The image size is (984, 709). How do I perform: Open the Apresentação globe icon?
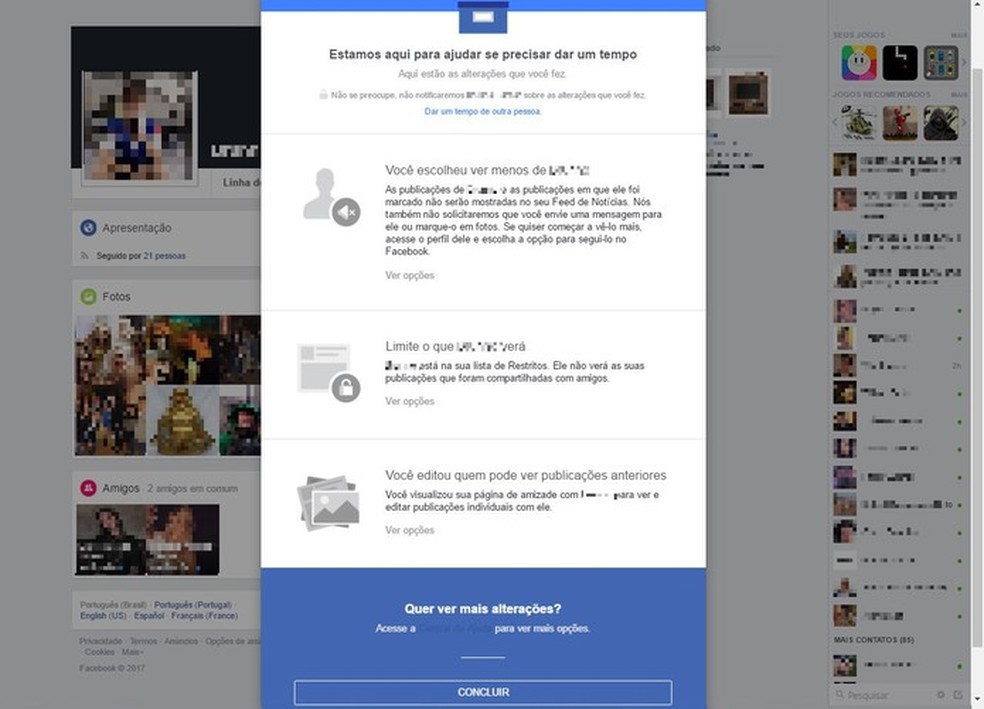click(88, 228)
